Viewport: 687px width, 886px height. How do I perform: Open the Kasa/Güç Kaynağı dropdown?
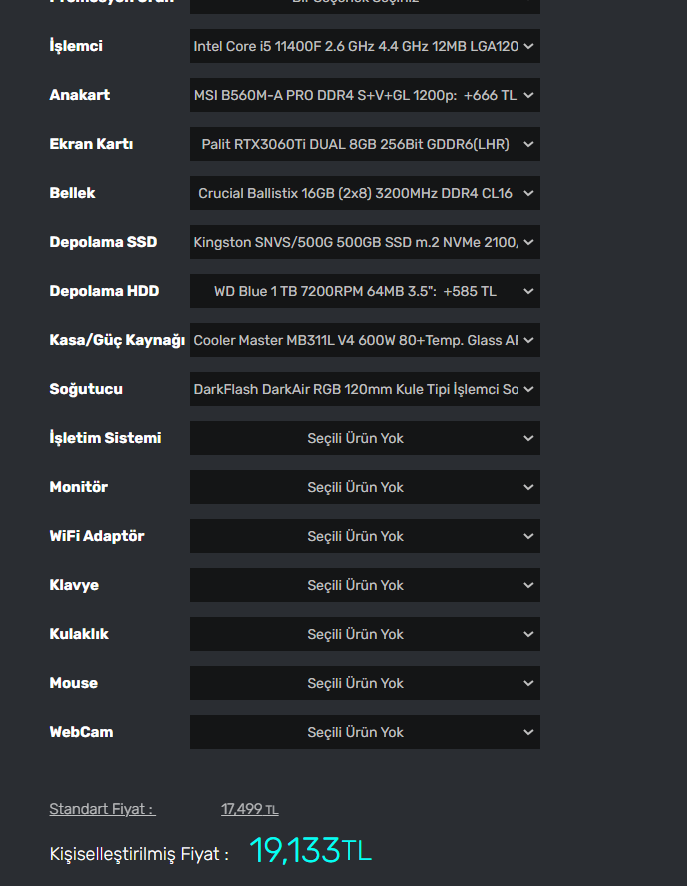(364, 340)
